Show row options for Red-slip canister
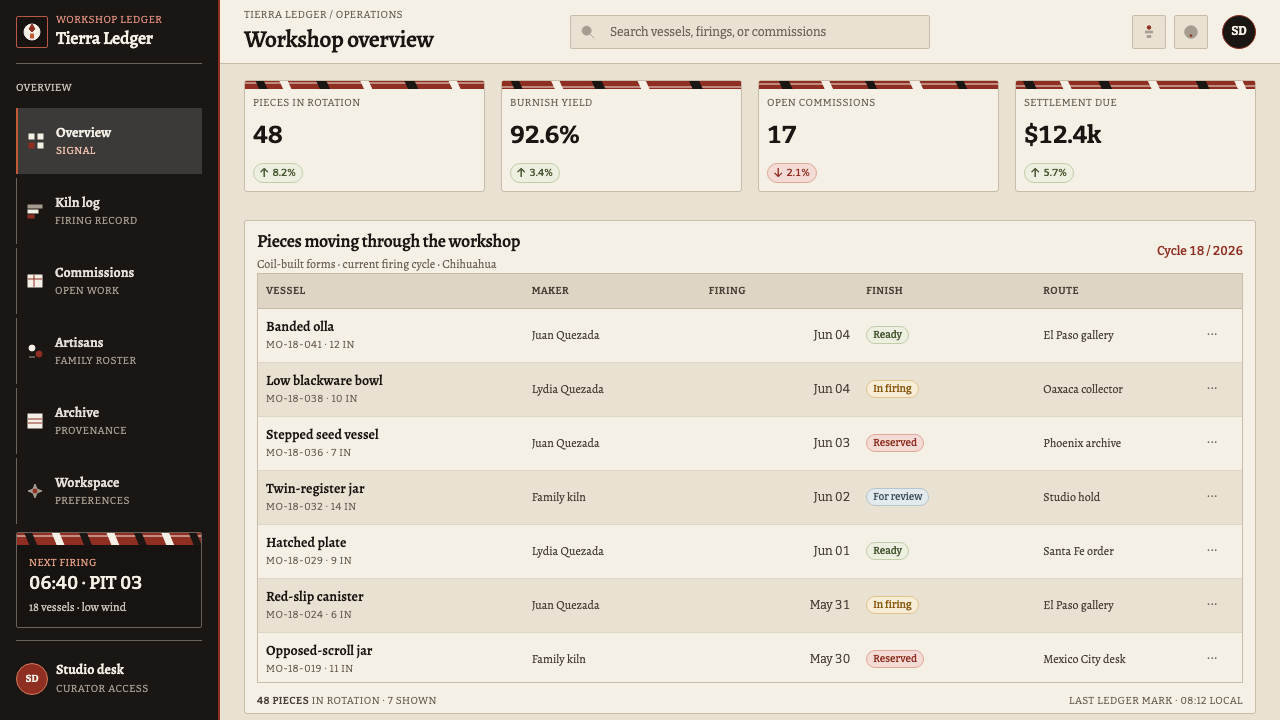Screen dimensions: 1280x720 1212,605
